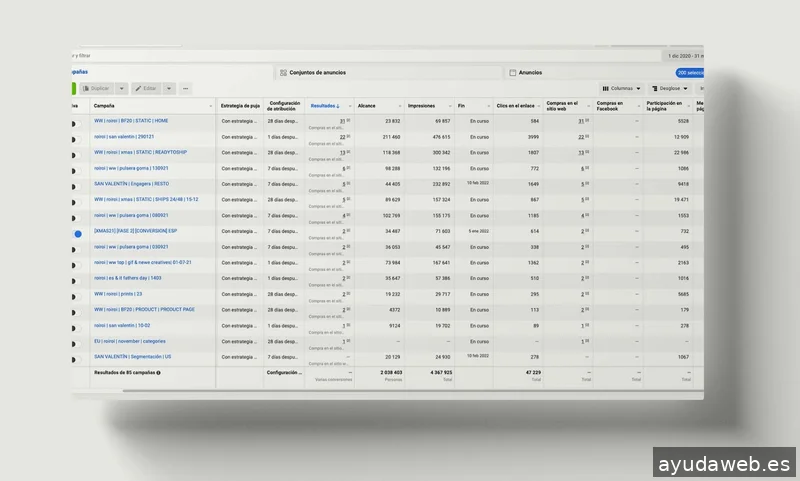
Task: Expand the dropdown arrow next to Editar
Action: click(169, 89)
